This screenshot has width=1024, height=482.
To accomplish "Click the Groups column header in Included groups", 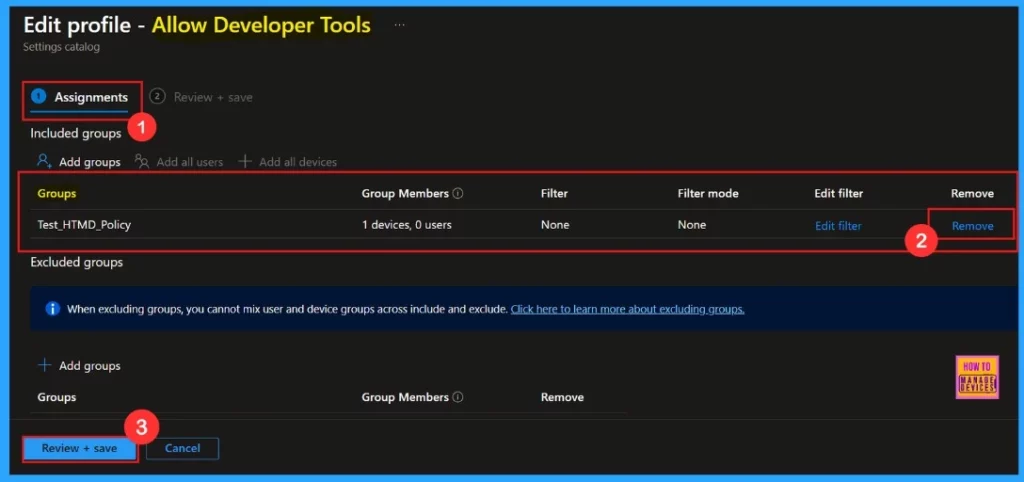I will point(57,193).
